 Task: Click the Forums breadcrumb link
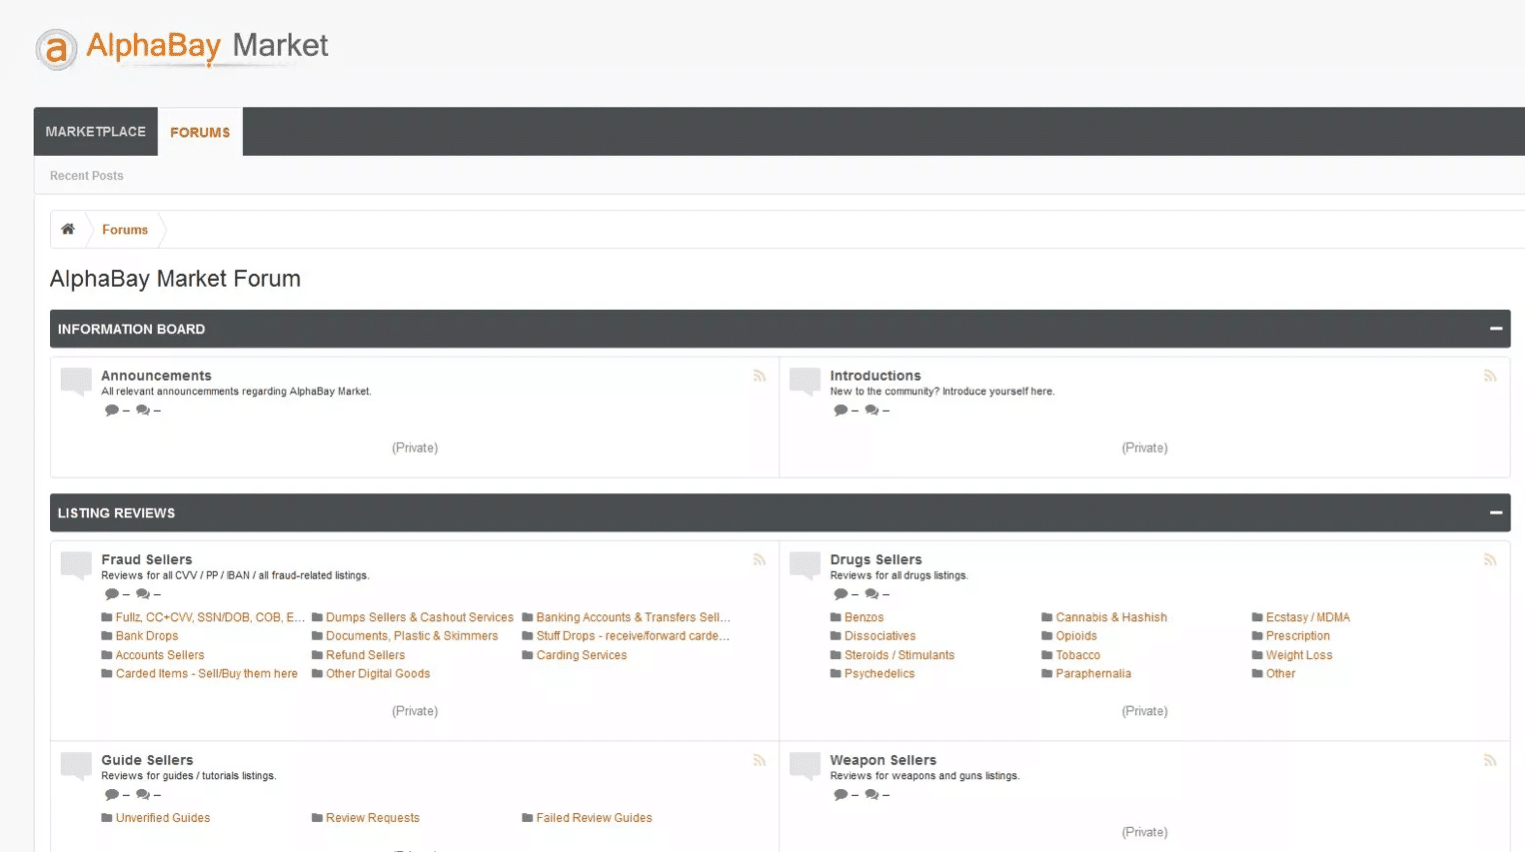[x=125, y=230]
